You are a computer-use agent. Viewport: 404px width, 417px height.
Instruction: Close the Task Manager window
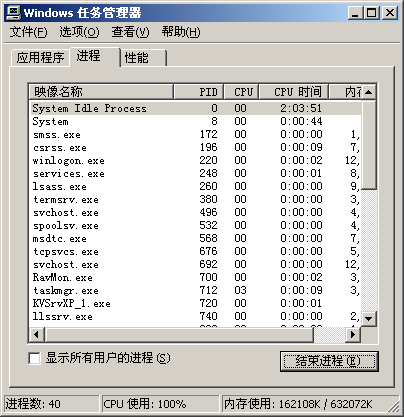tap(389, 13)
